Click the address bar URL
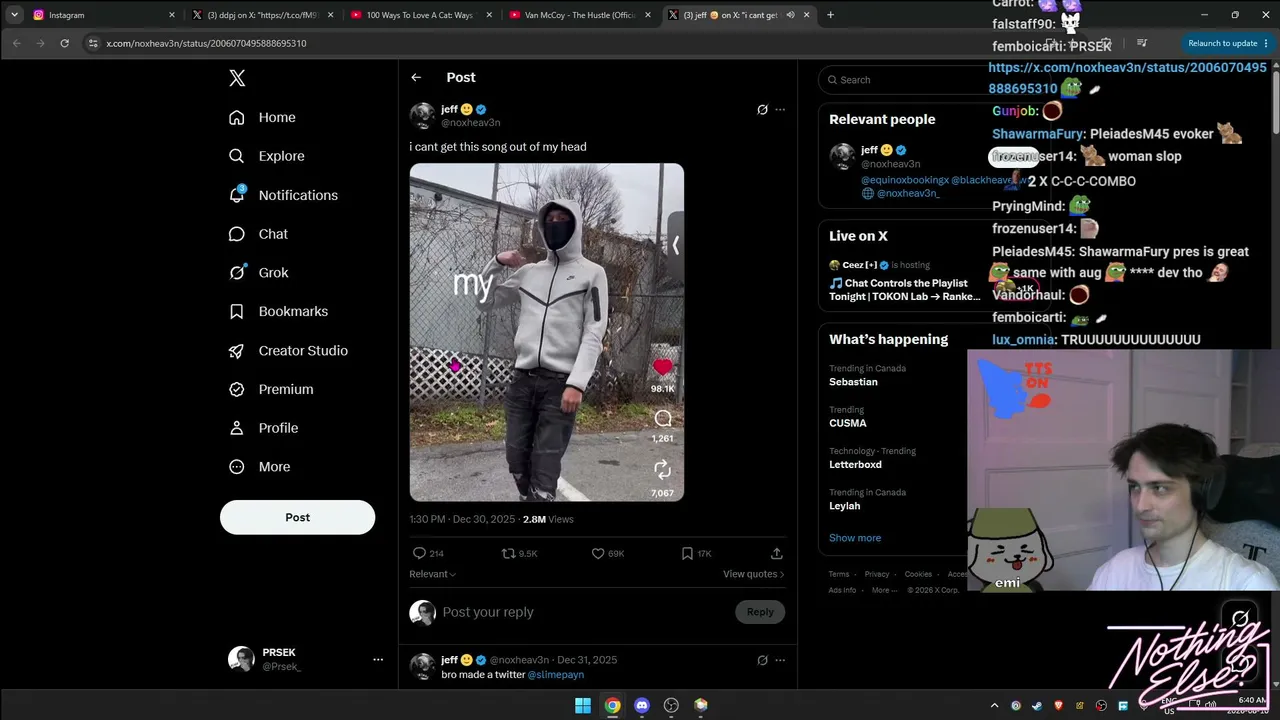The width and height of the screenshot is (1280, 720). tap(206, 43)
